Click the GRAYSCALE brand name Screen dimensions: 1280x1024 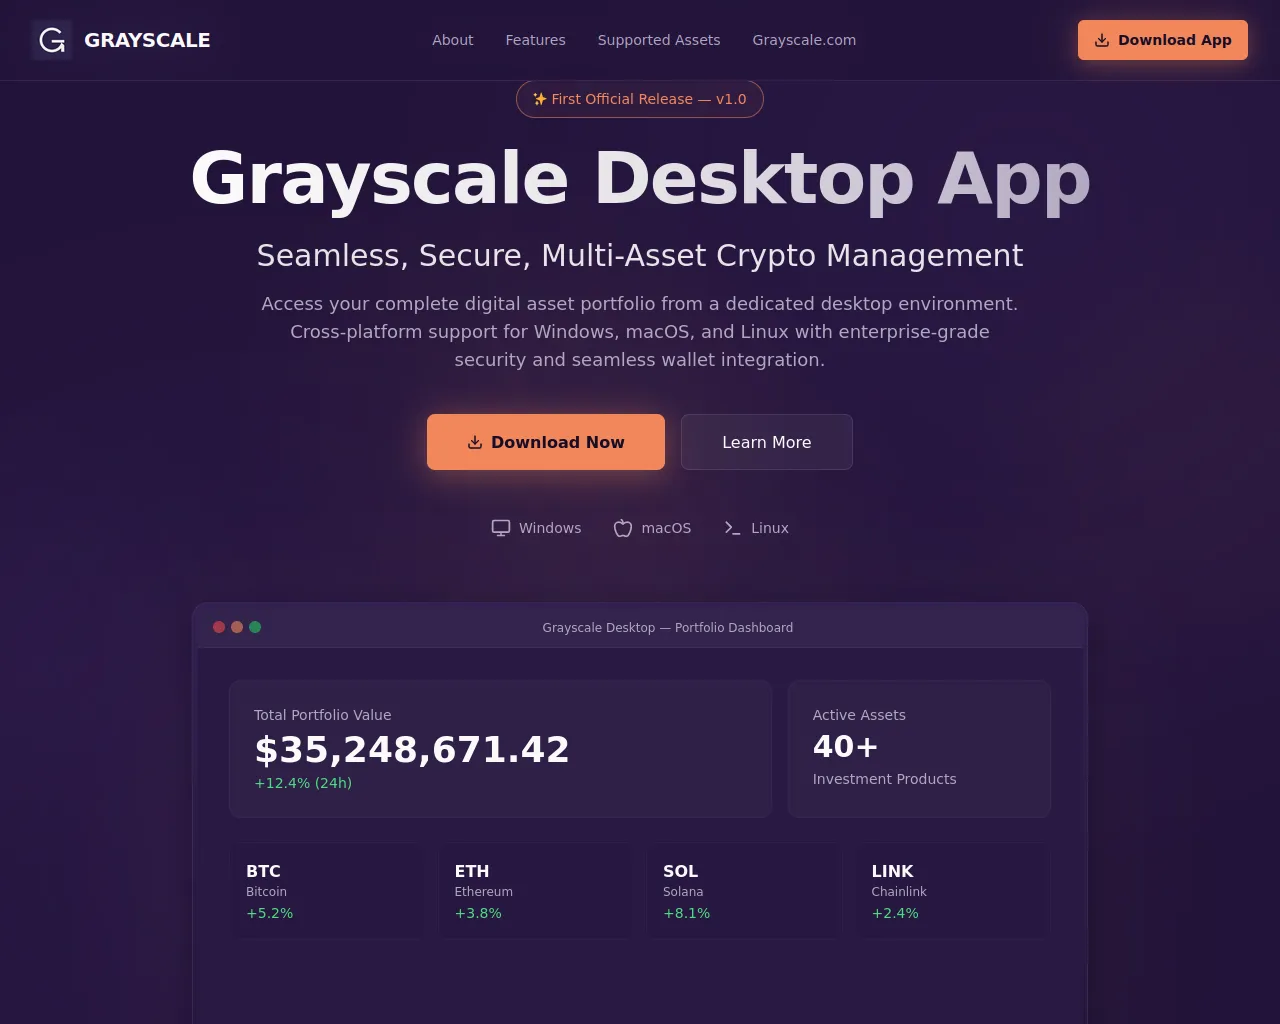(x=147, y=40)
